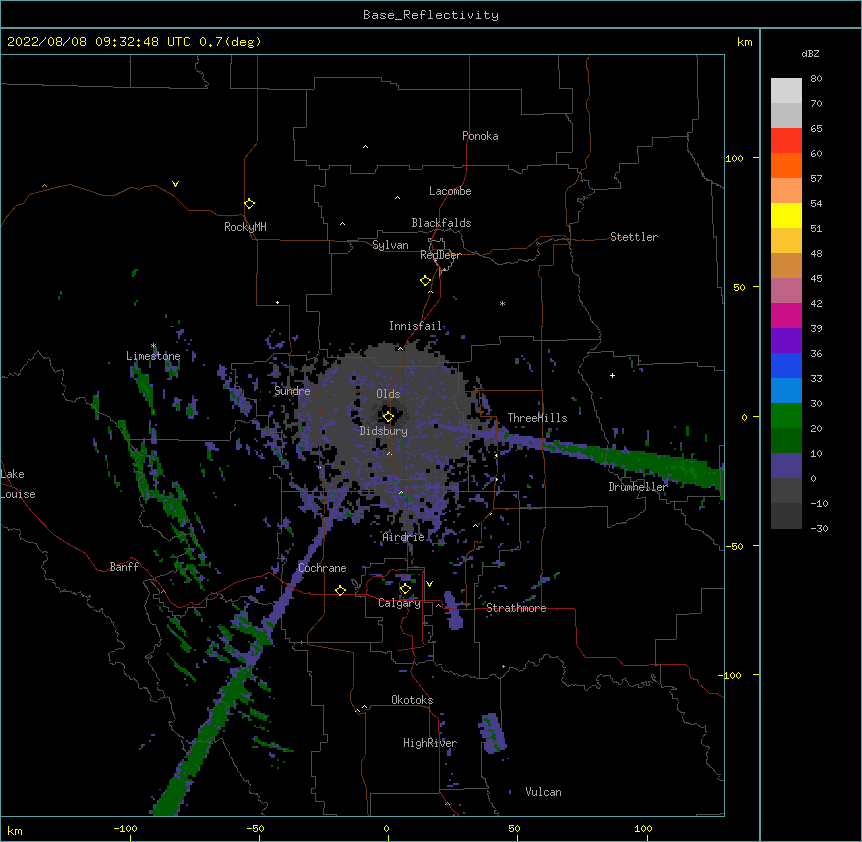862x842 pixels.
Task: Select the light gray 80 dBZ swatch
Action: pos(786,90)
